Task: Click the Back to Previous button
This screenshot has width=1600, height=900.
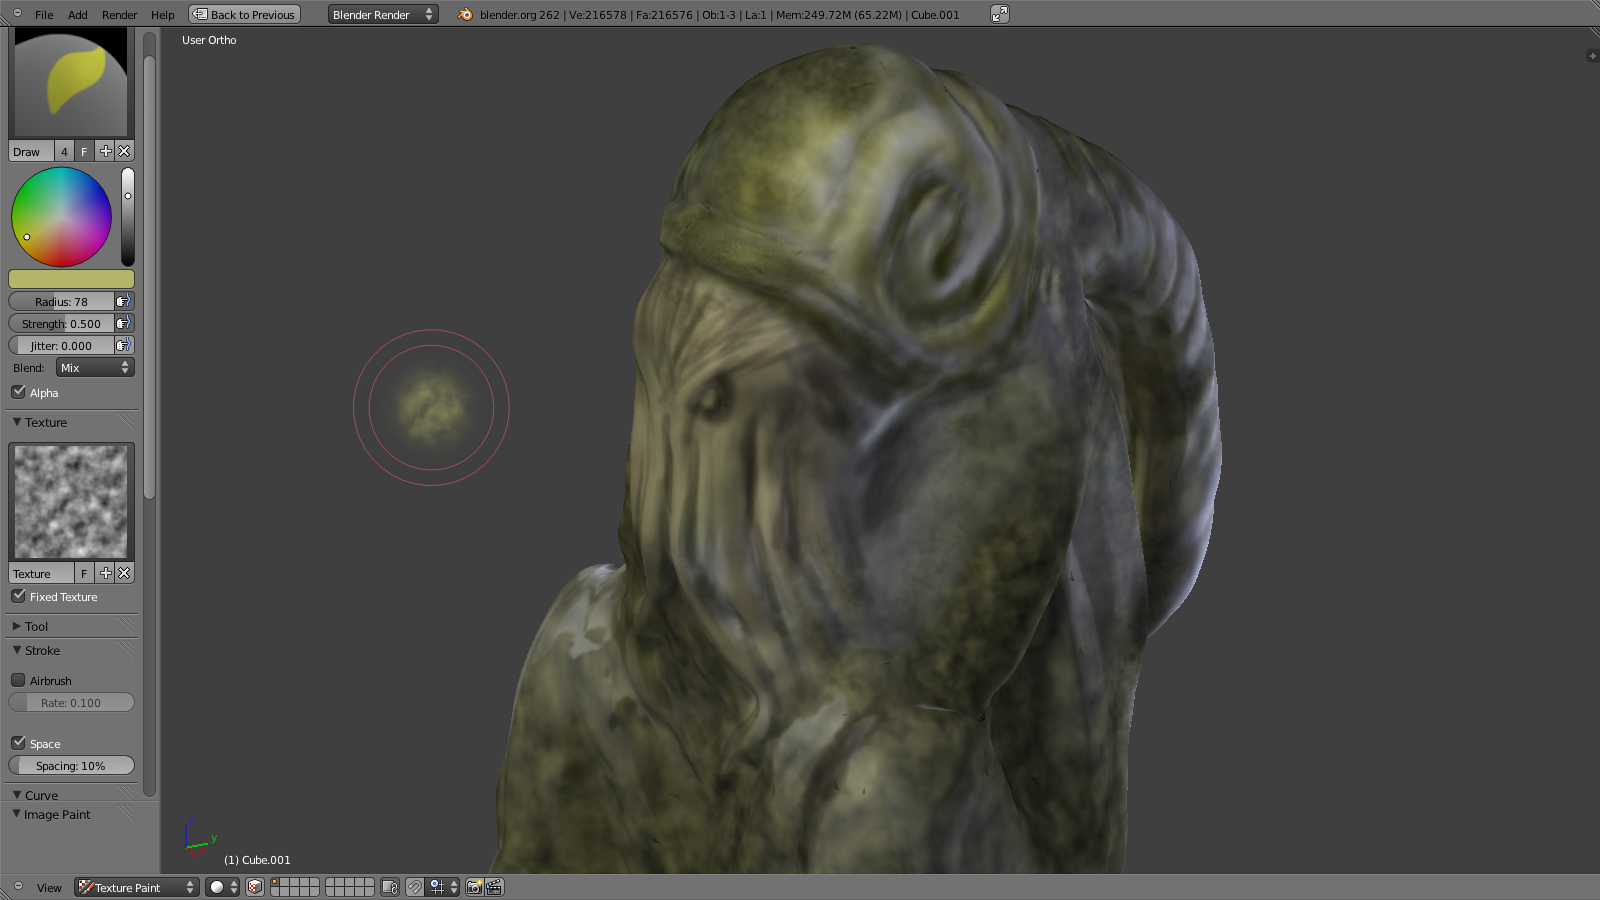Action: pyautogui.click(x=245, y=15)
